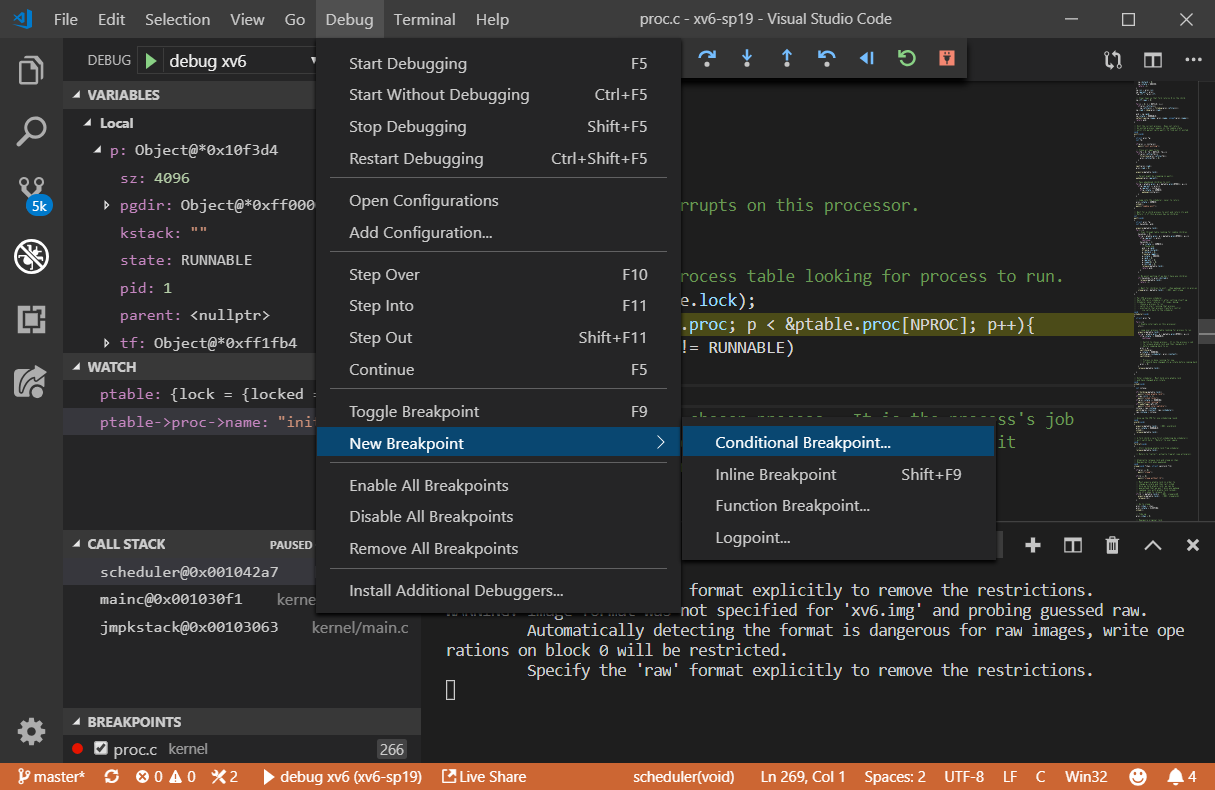The height and width of the screenshot is (790, 1215).
Task: Click the Step Over debug toolbar icon
Action: [x=707, y=59]
